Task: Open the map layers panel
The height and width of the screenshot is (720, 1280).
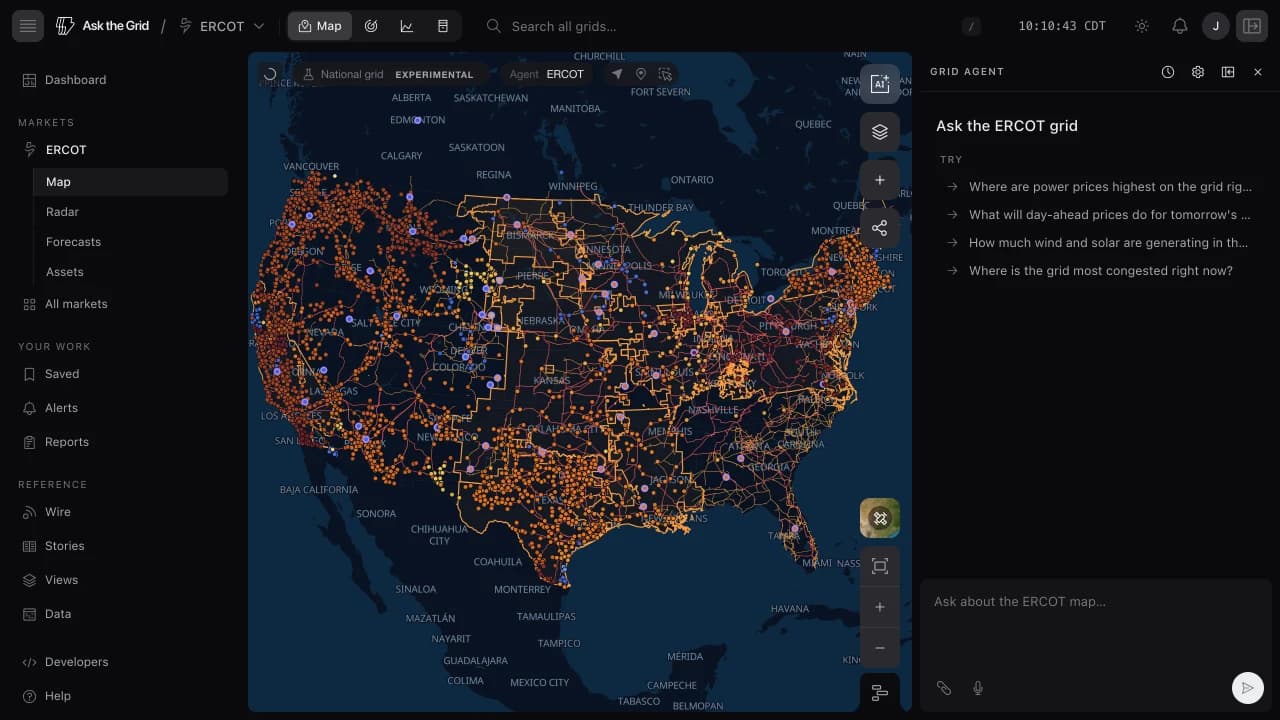Action: [880, 132]
